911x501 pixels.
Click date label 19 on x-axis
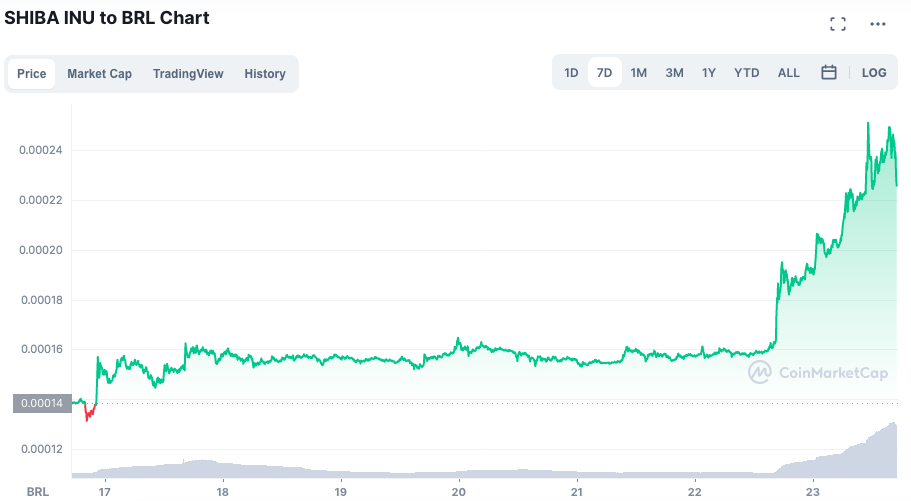(340, 492)
